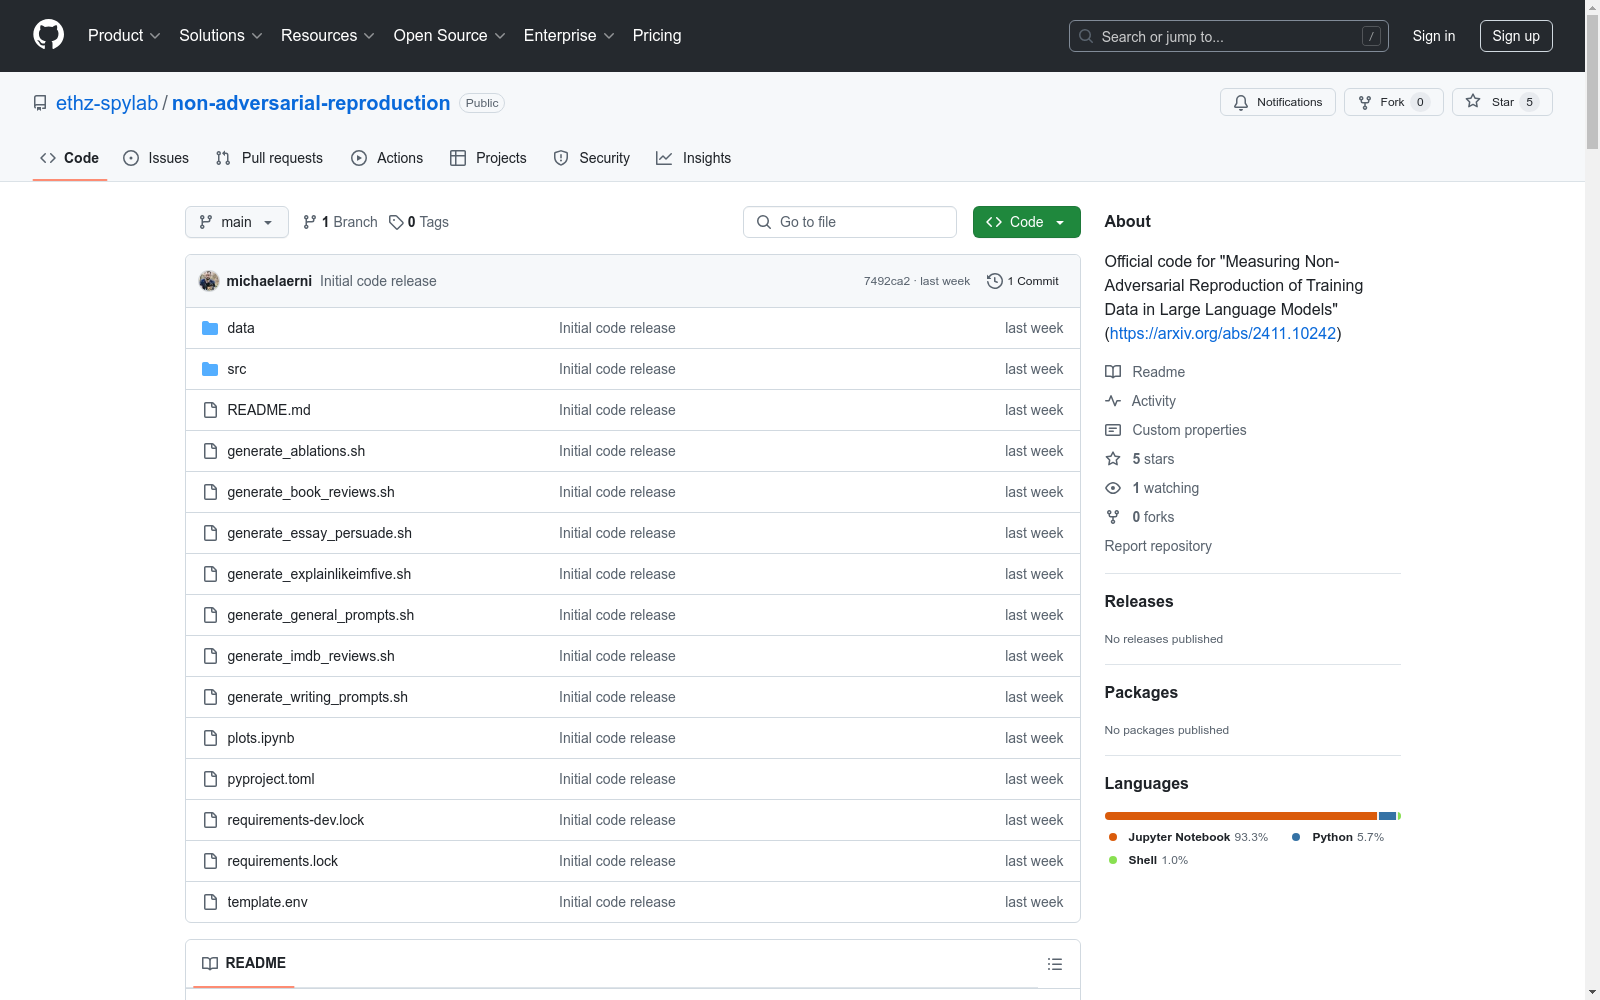Viewport: 1600px width, 1000px height.
Task: Click the stars star icon in About
Action: click(x=1113, y=459)
